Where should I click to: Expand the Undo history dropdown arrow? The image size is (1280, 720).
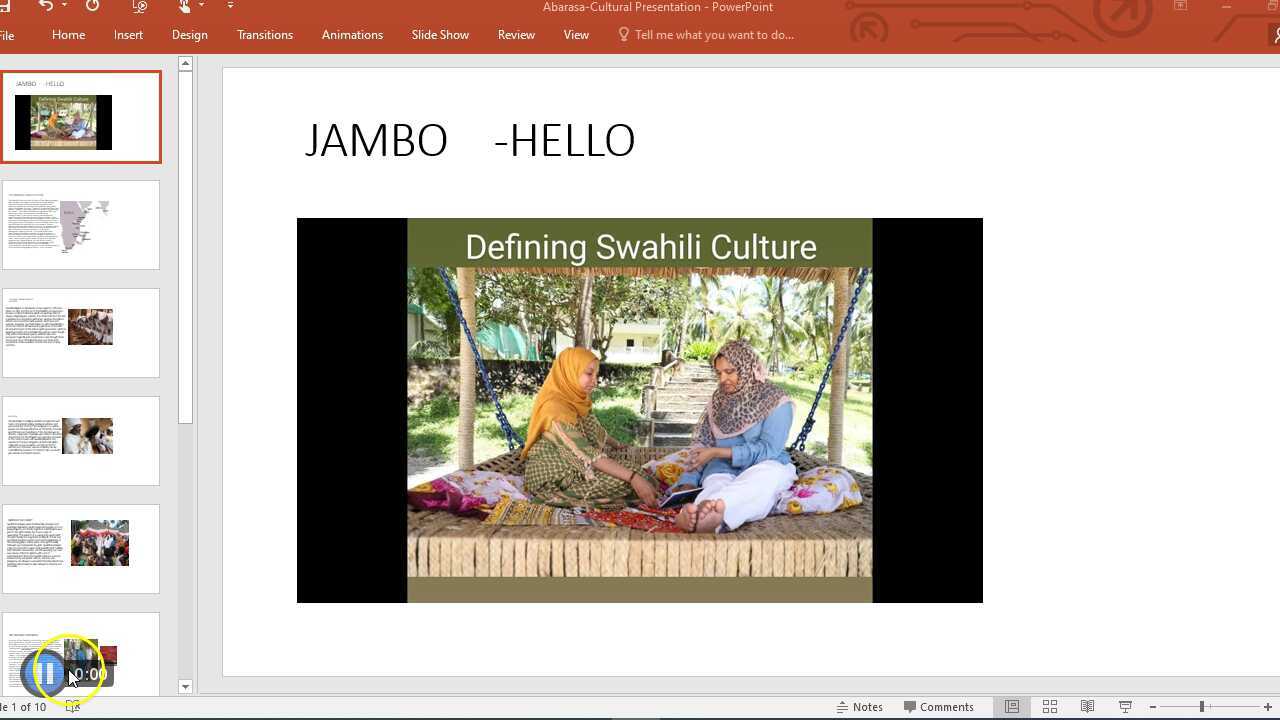(x=62, y=6)
